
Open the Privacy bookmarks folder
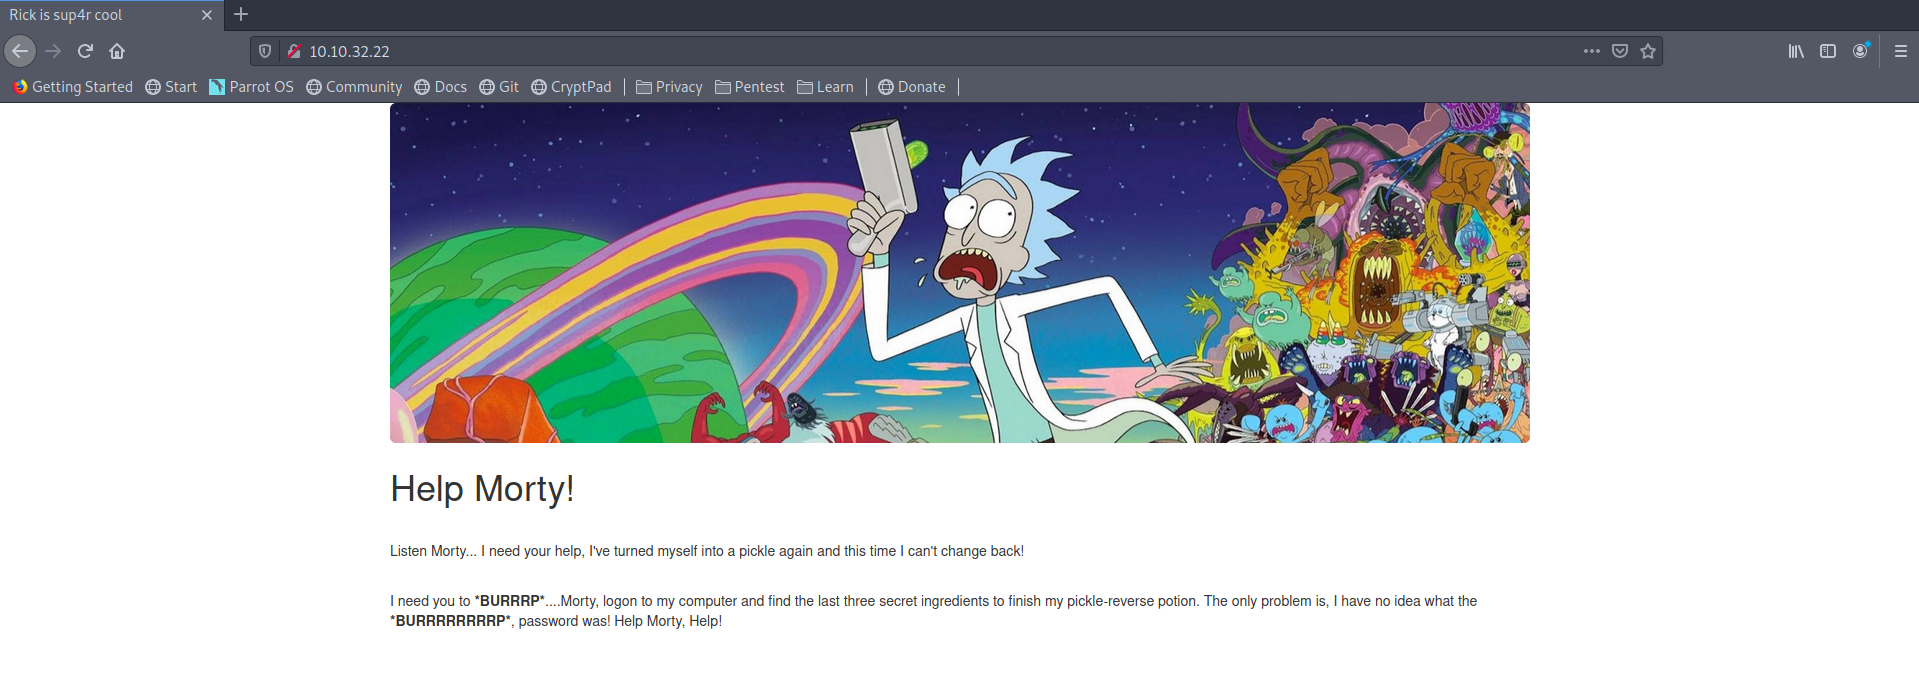coord(669,87)
